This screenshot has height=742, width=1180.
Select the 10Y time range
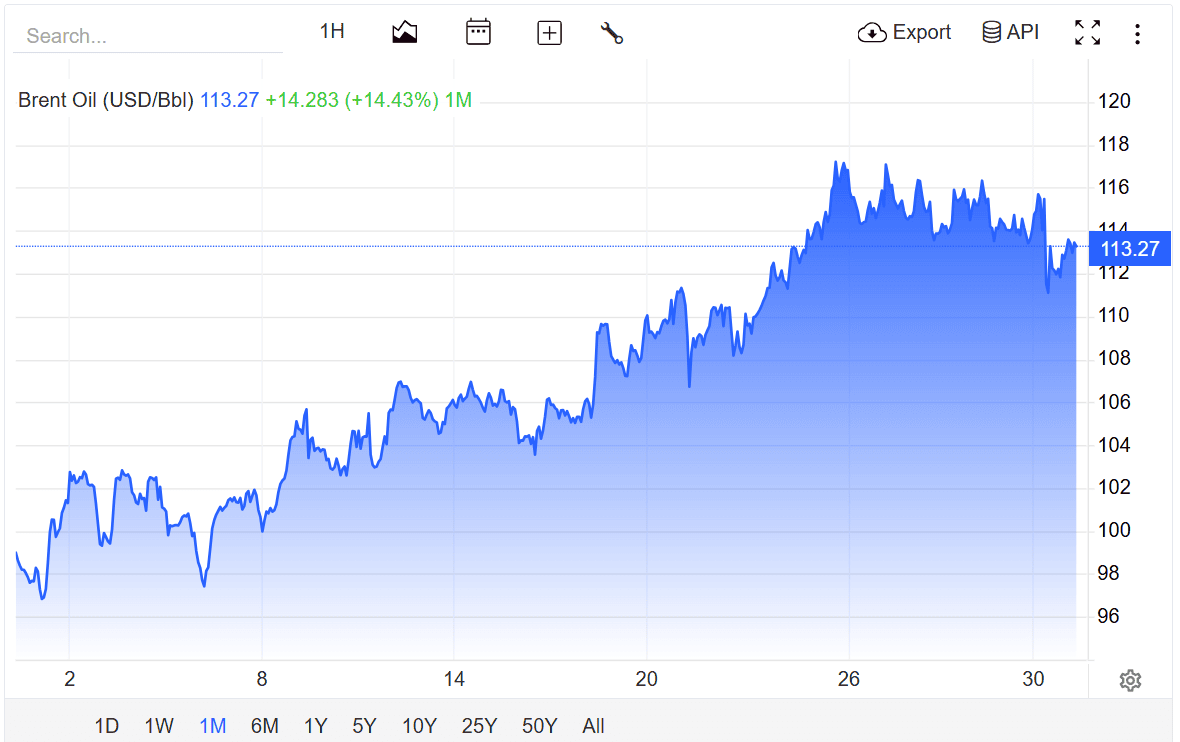point(419,726)
